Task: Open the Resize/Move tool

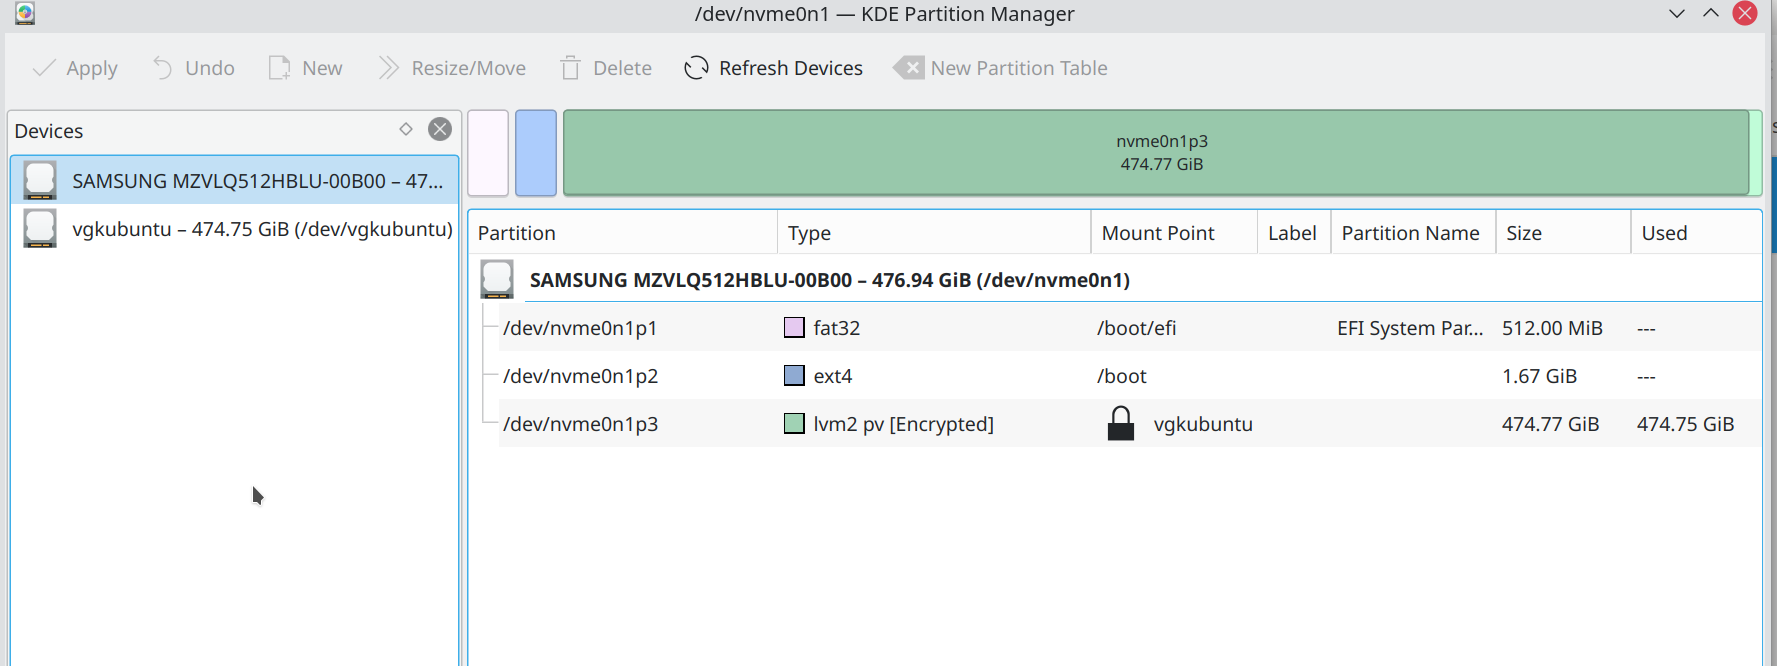Action: (x=452, y=68)
